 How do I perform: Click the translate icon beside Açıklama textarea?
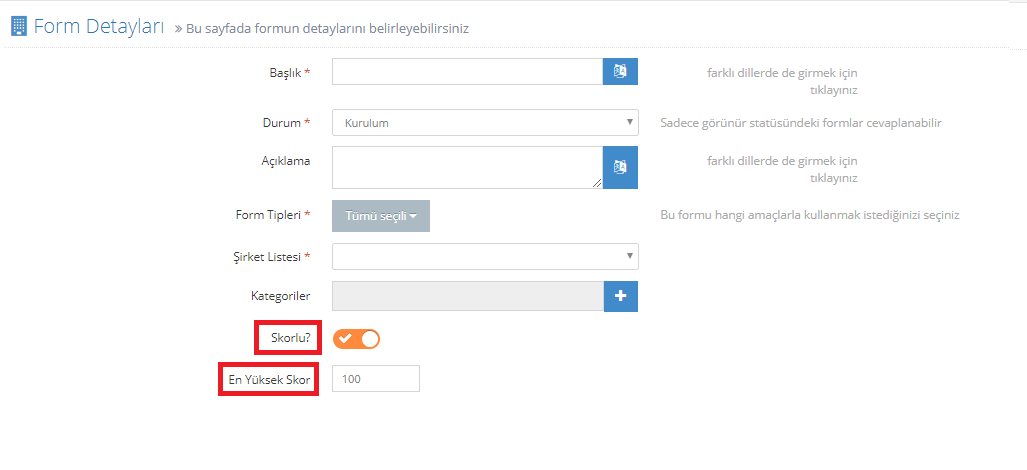(620, 168)
